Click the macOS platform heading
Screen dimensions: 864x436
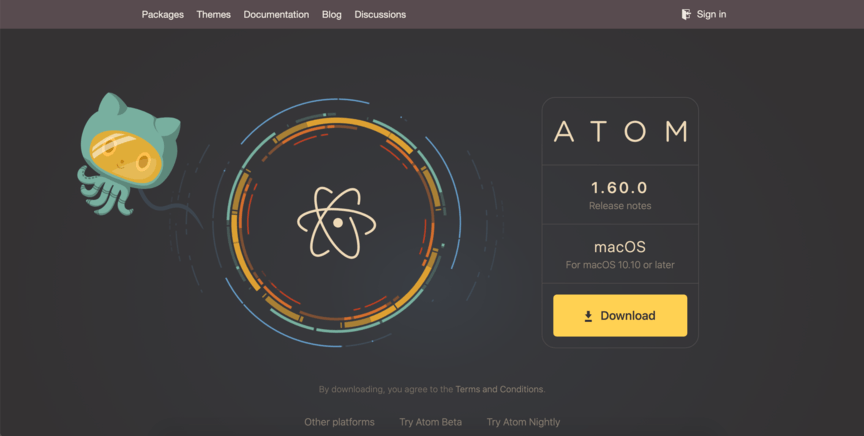(620, 246)
